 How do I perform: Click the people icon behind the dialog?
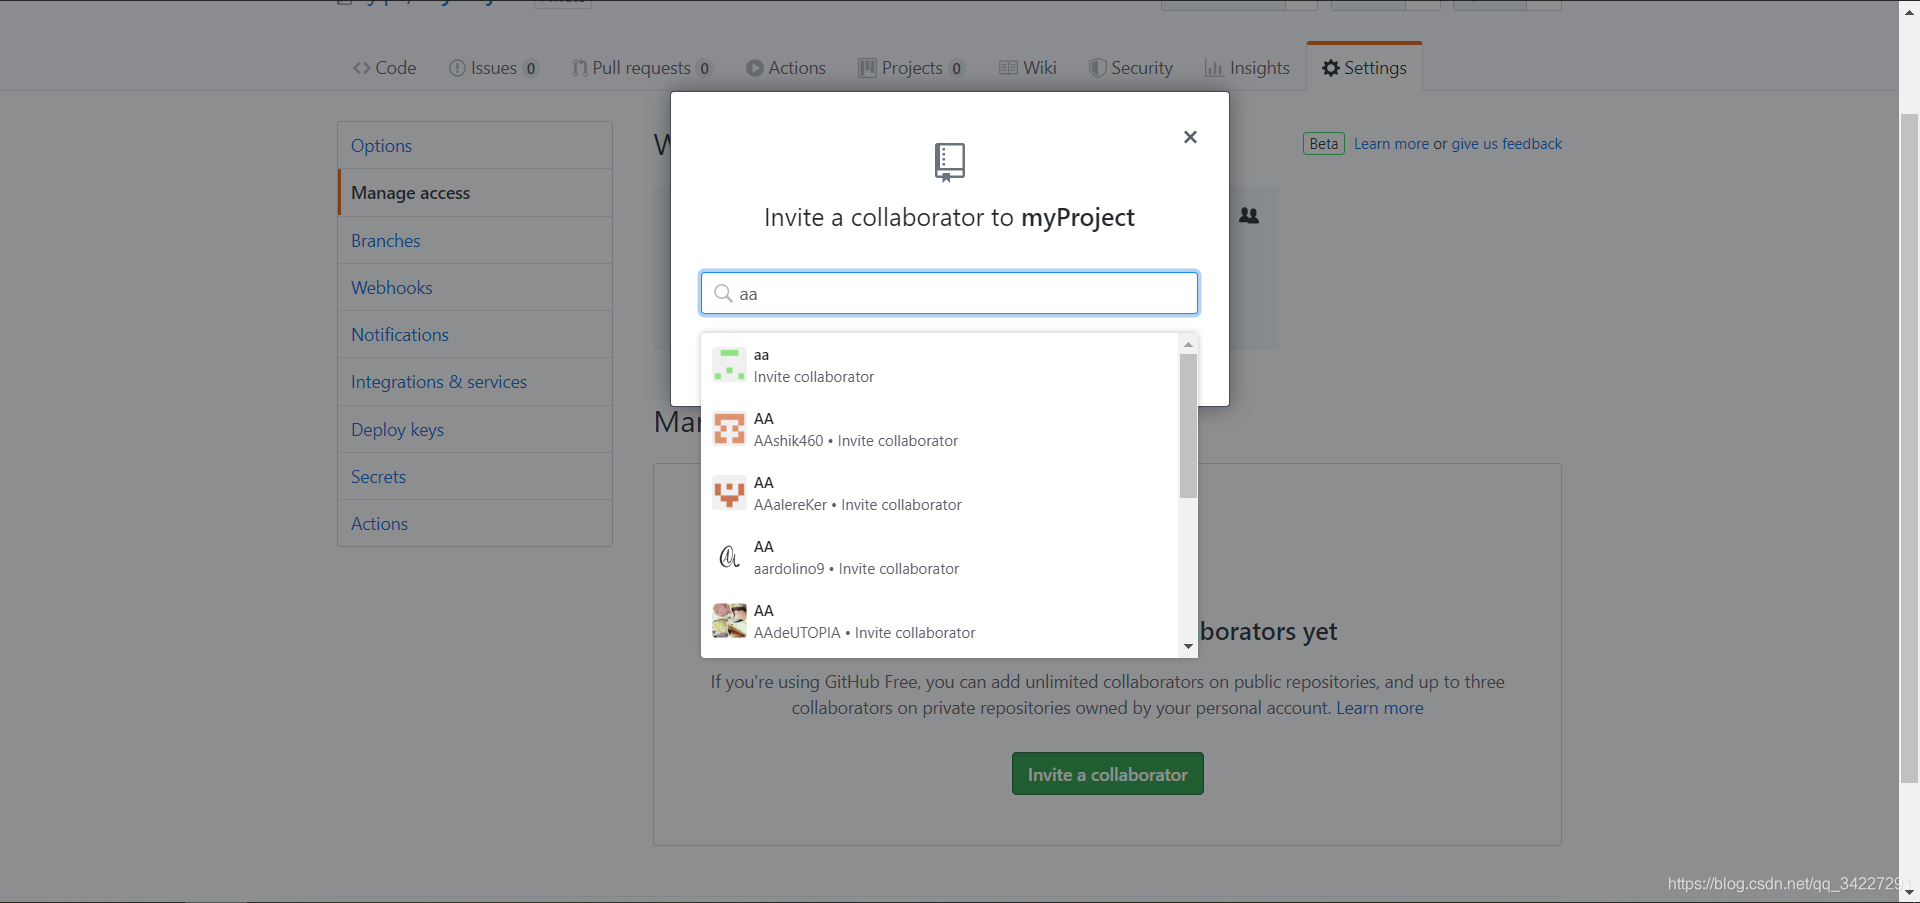pyautogui.click(x=1249, y=215)
